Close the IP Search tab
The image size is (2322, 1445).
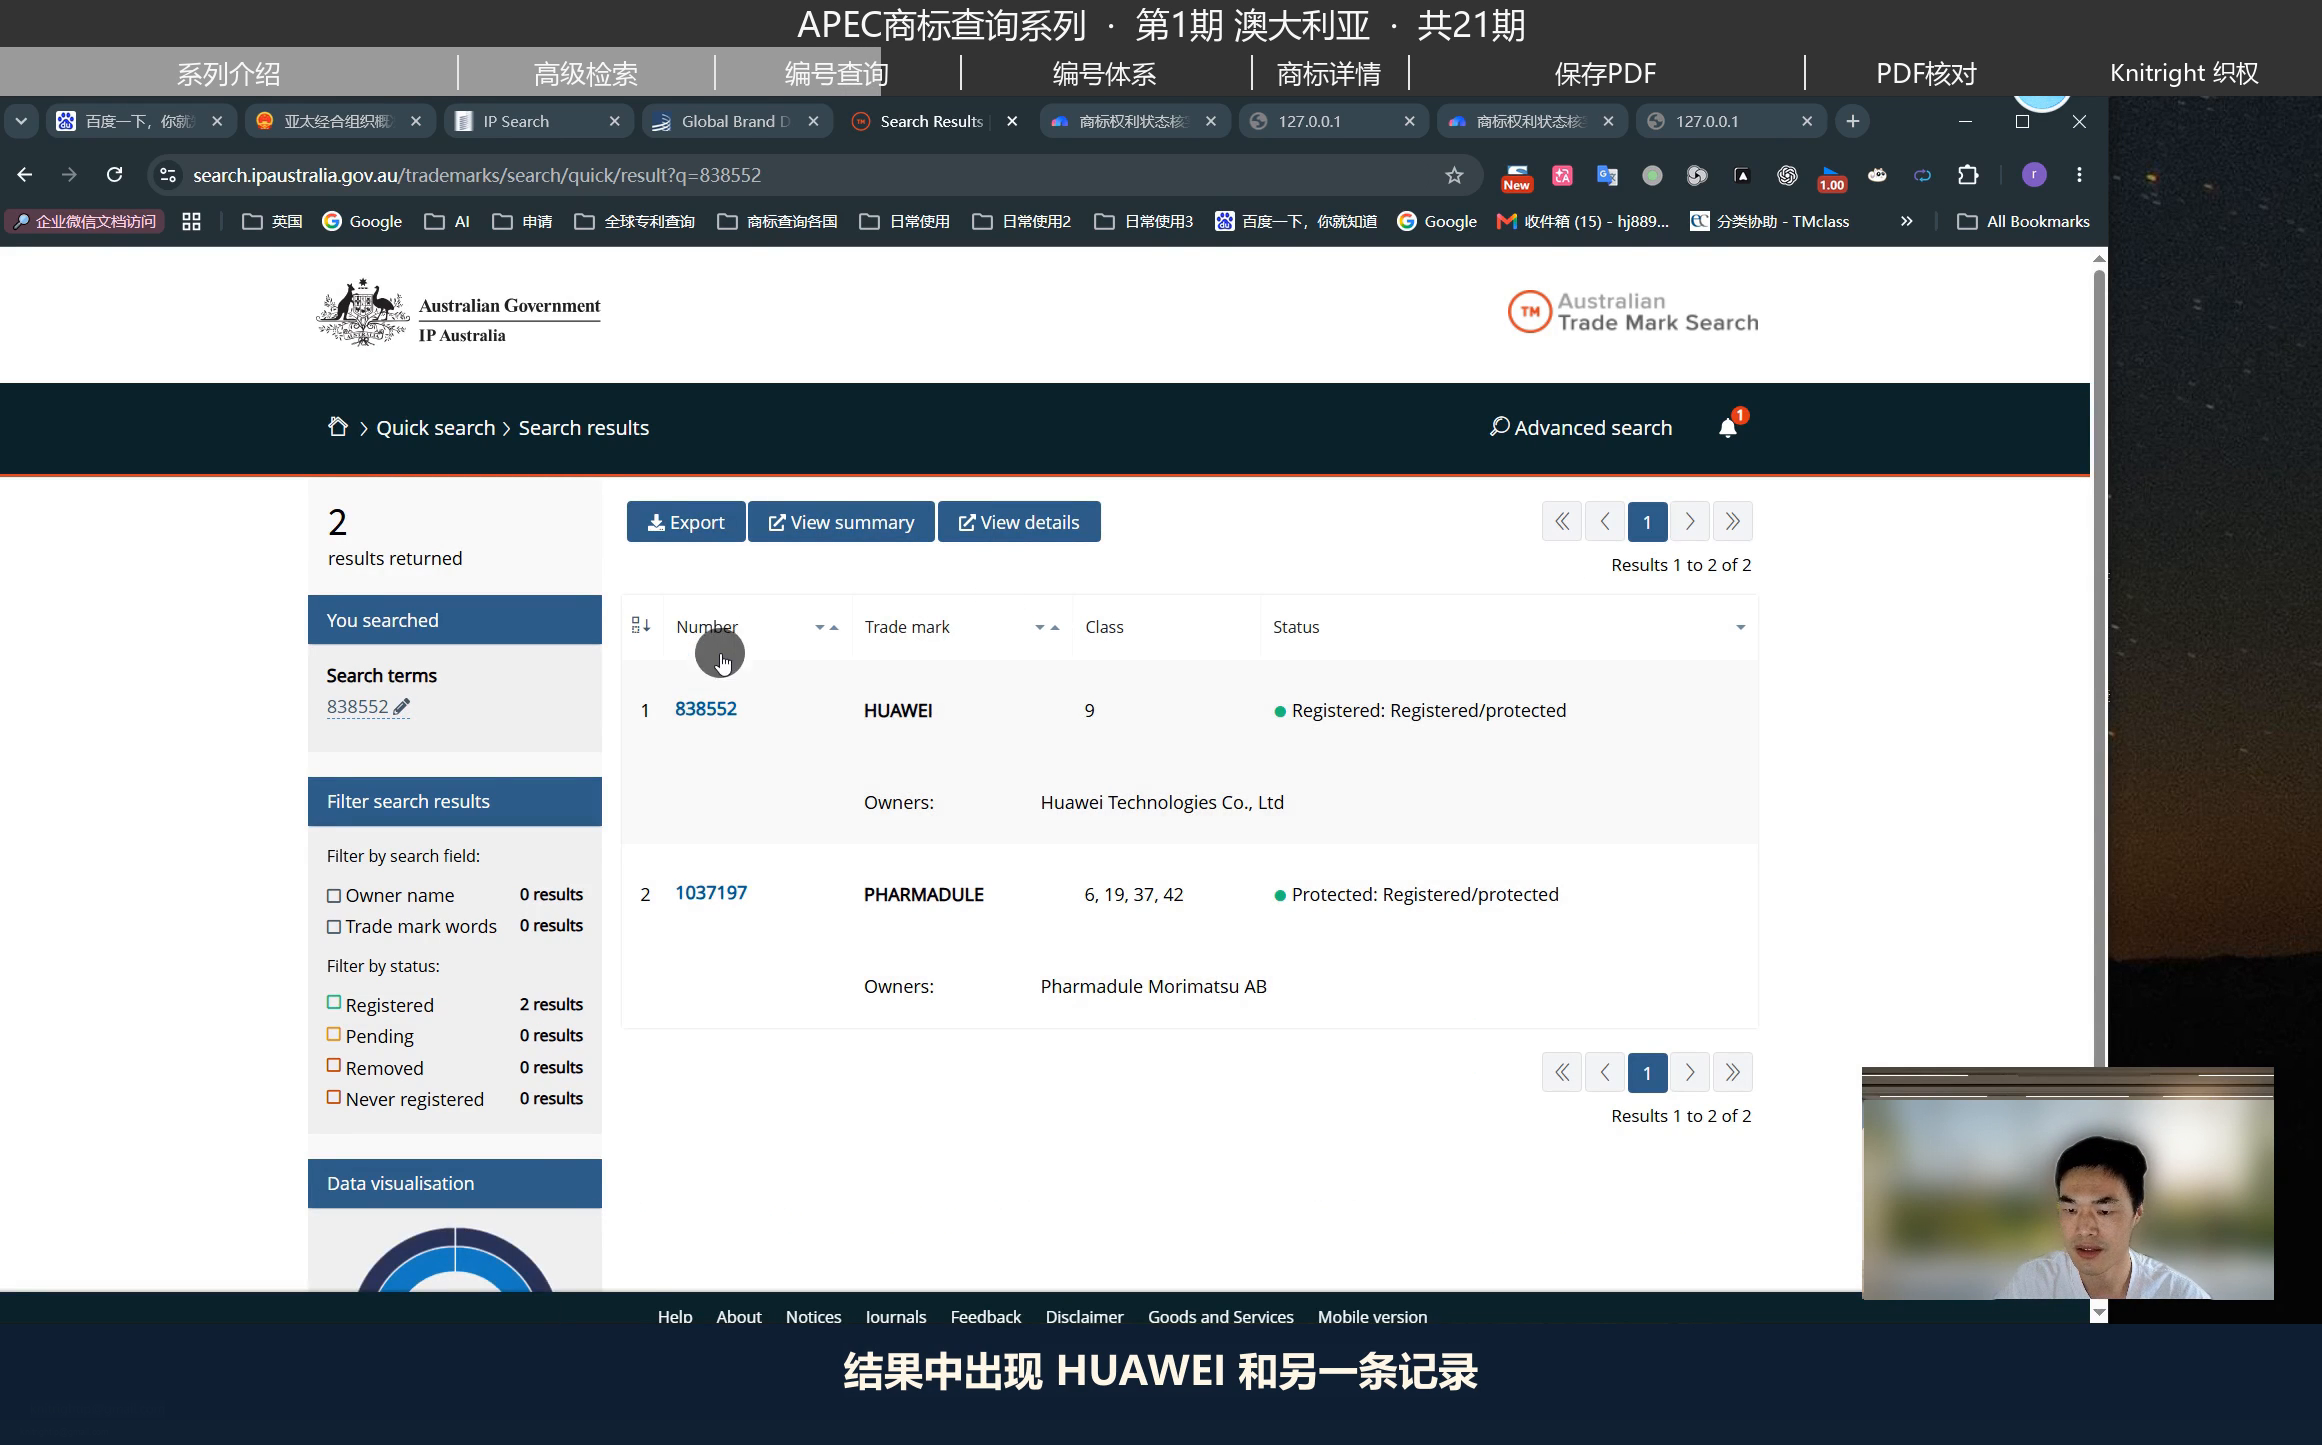coord(614,121)
